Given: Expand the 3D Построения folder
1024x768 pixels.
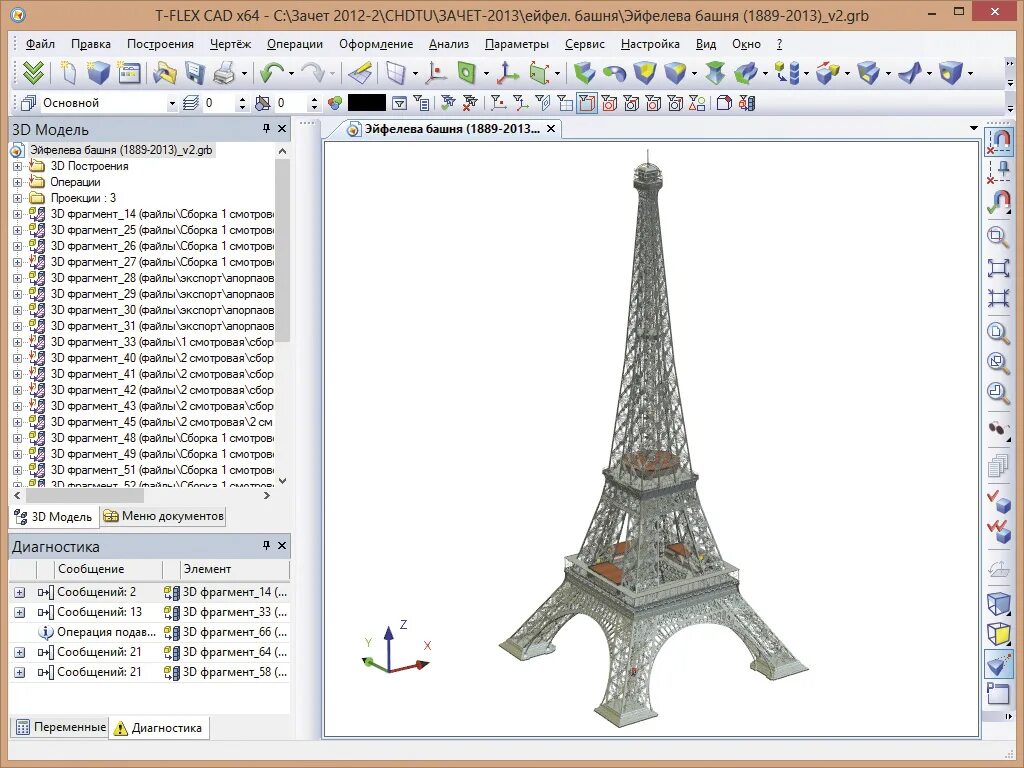Looking at the screenshot, I should [x=18, y=167].
